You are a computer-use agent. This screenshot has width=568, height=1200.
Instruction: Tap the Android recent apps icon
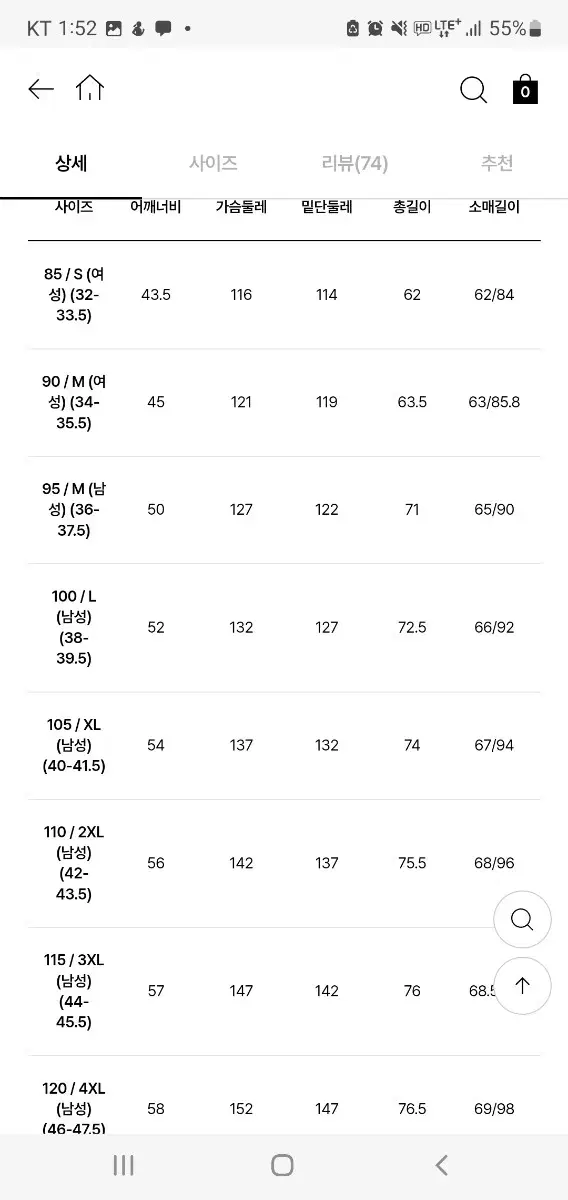click(124, 1165)
